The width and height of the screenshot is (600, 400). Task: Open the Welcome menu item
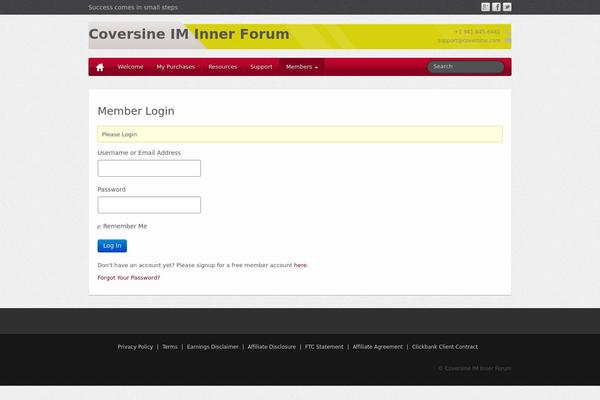(x=130, y=67)
